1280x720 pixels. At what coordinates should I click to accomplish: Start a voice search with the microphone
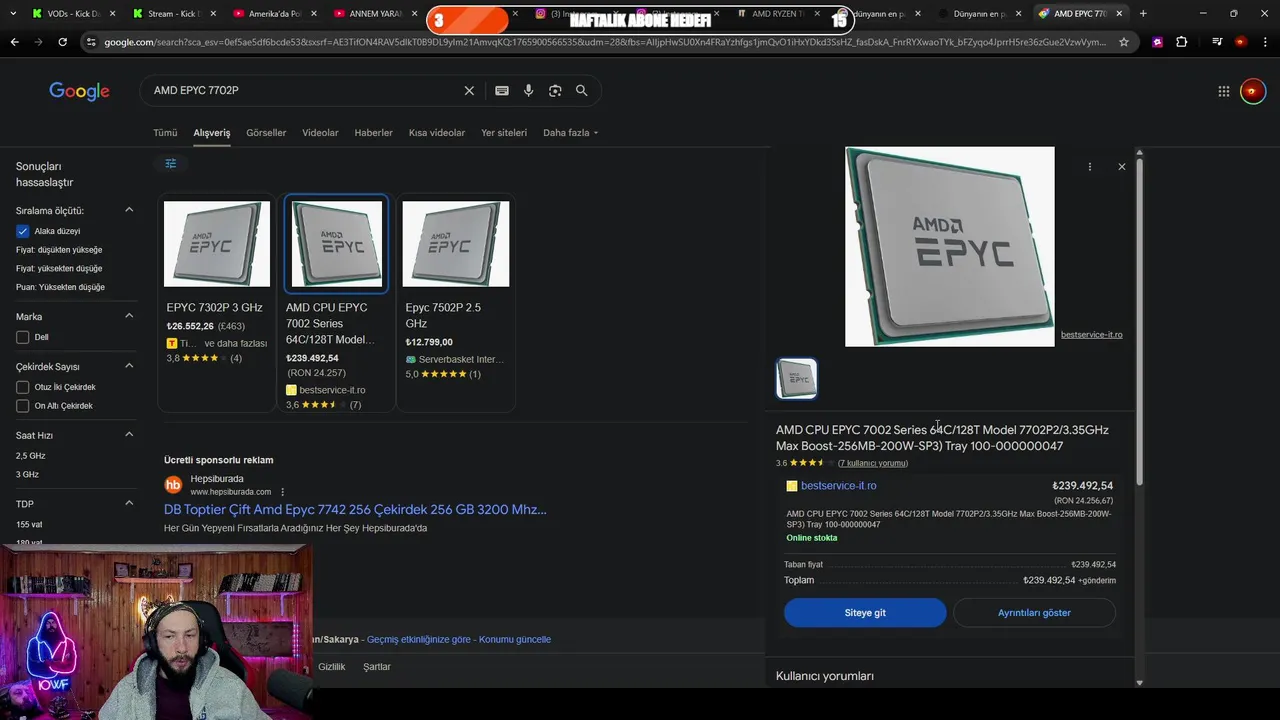coord(529,90)
